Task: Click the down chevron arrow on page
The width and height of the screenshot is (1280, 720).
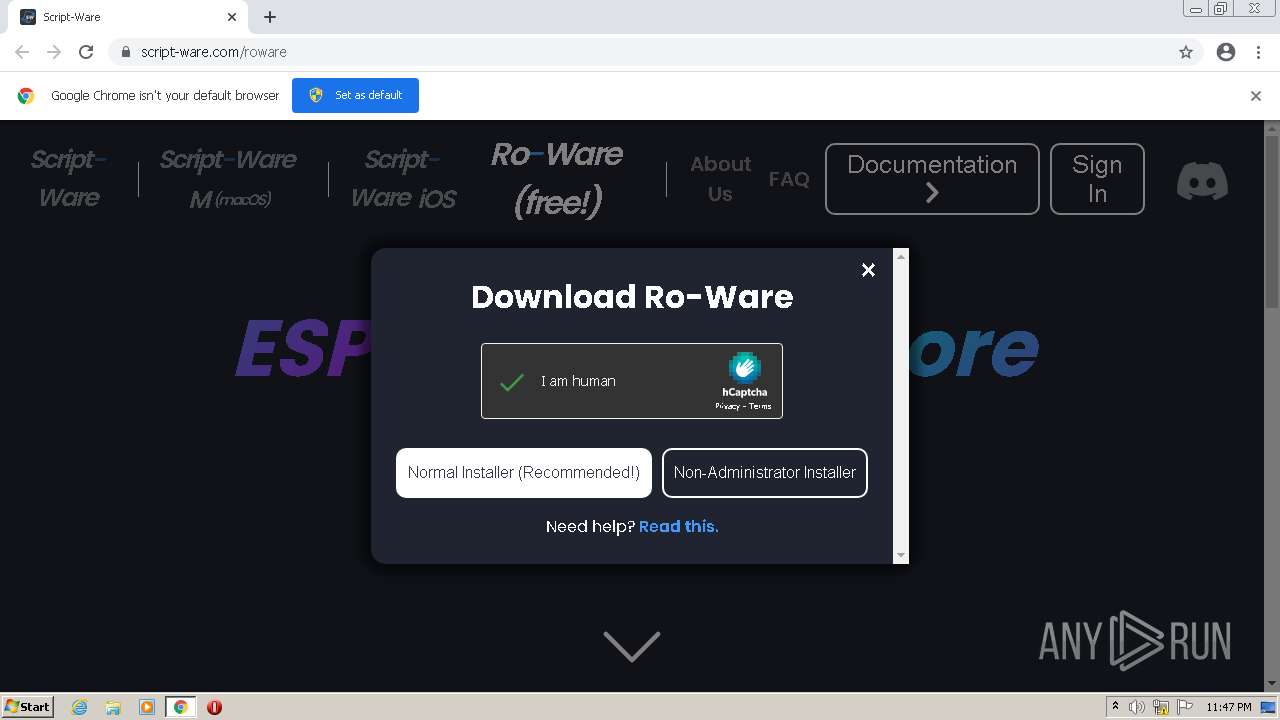Action: pos(632,646)
